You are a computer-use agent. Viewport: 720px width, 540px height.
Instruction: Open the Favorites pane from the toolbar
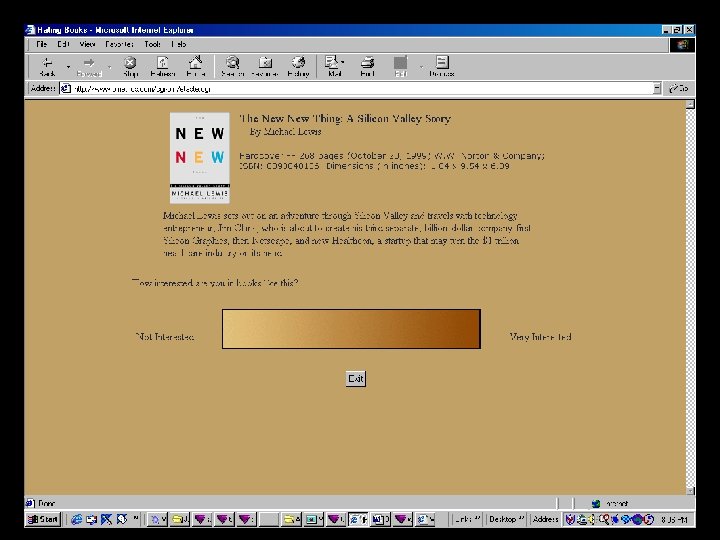265,67
